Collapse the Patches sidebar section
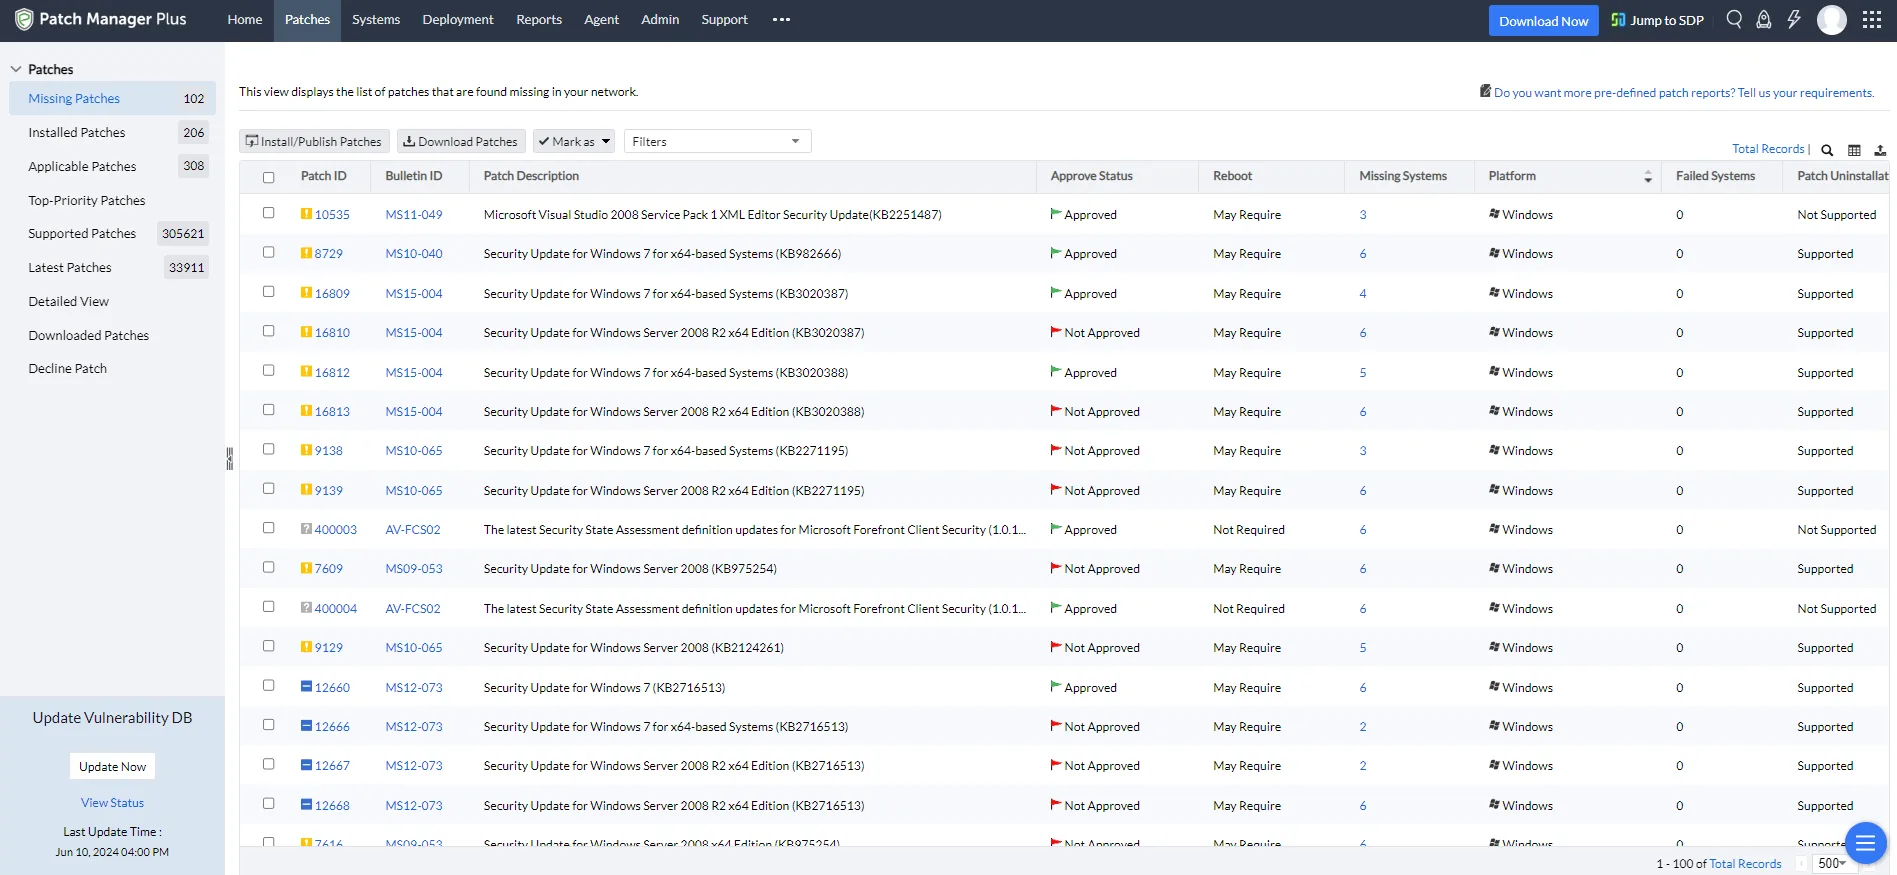Screen dimensions: 1897x875 tap(16, 69)
